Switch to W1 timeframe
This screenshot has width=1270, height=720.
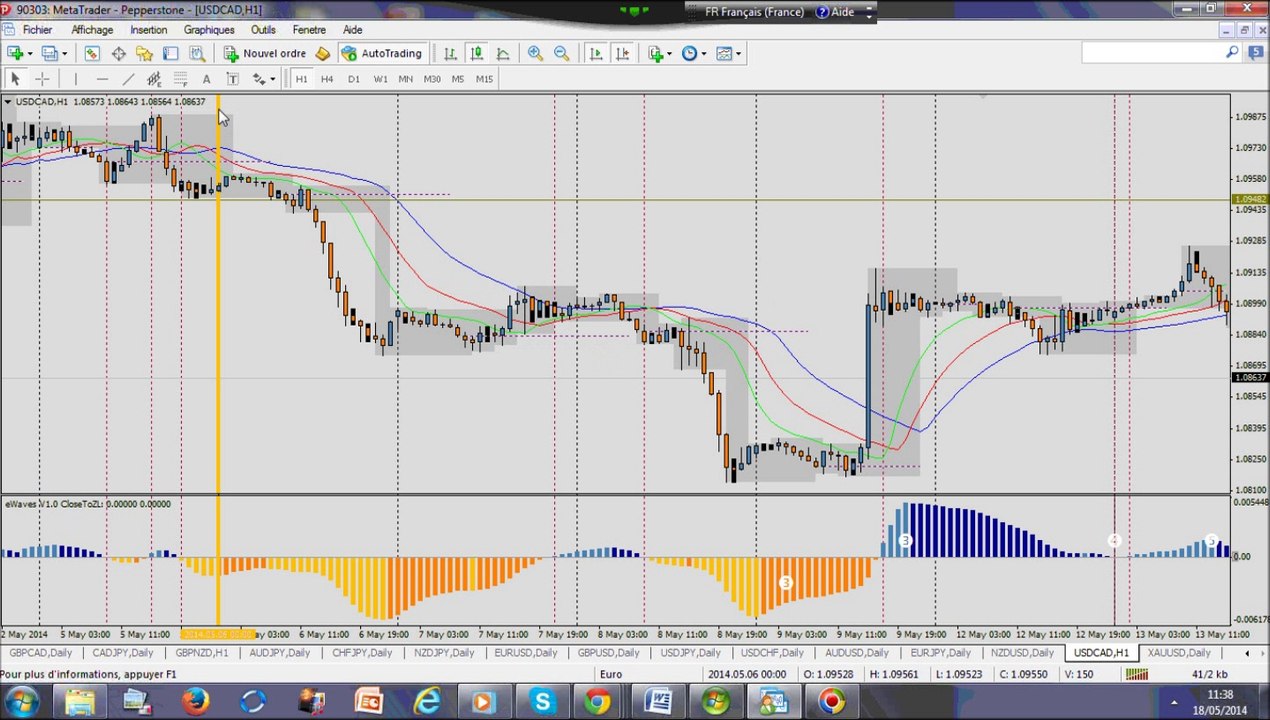(380, 79)
